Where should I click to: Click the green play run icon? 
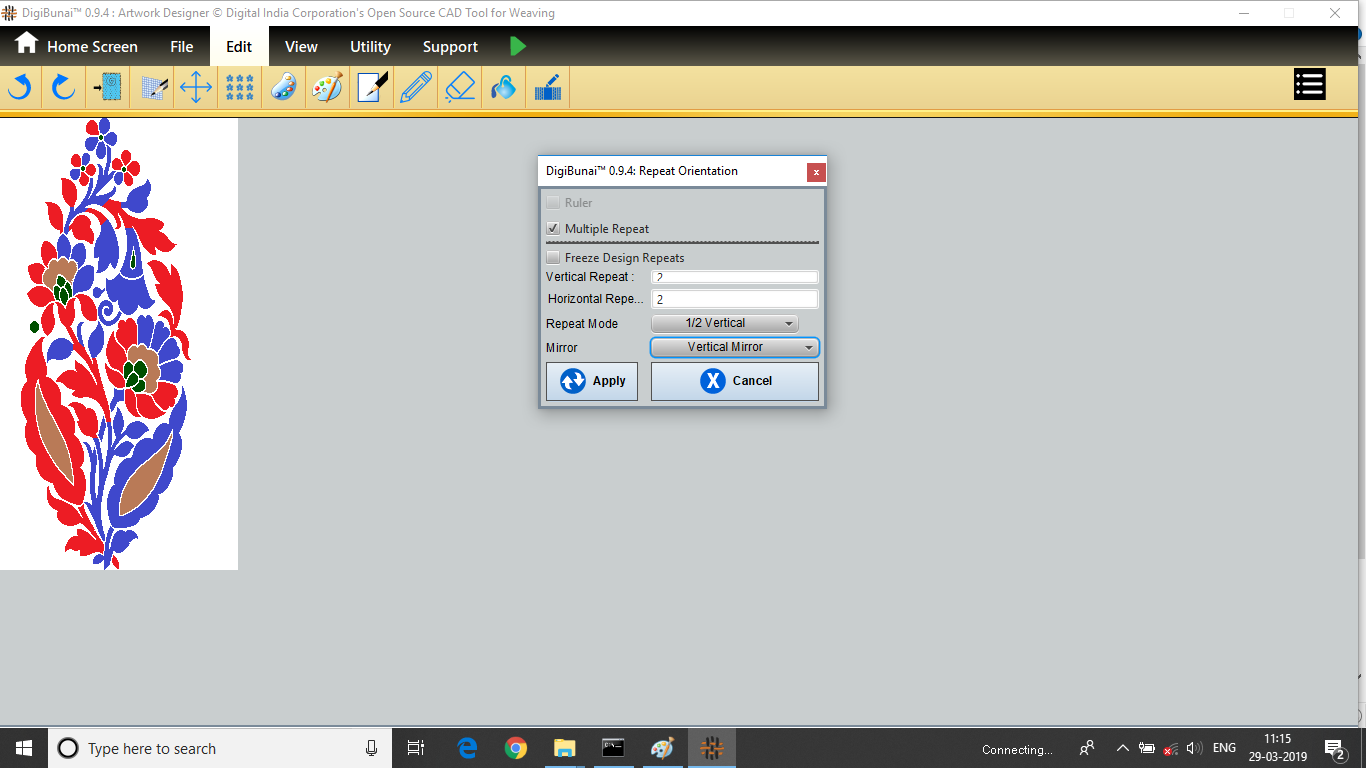pyautogui.click(x=517, y=46)
